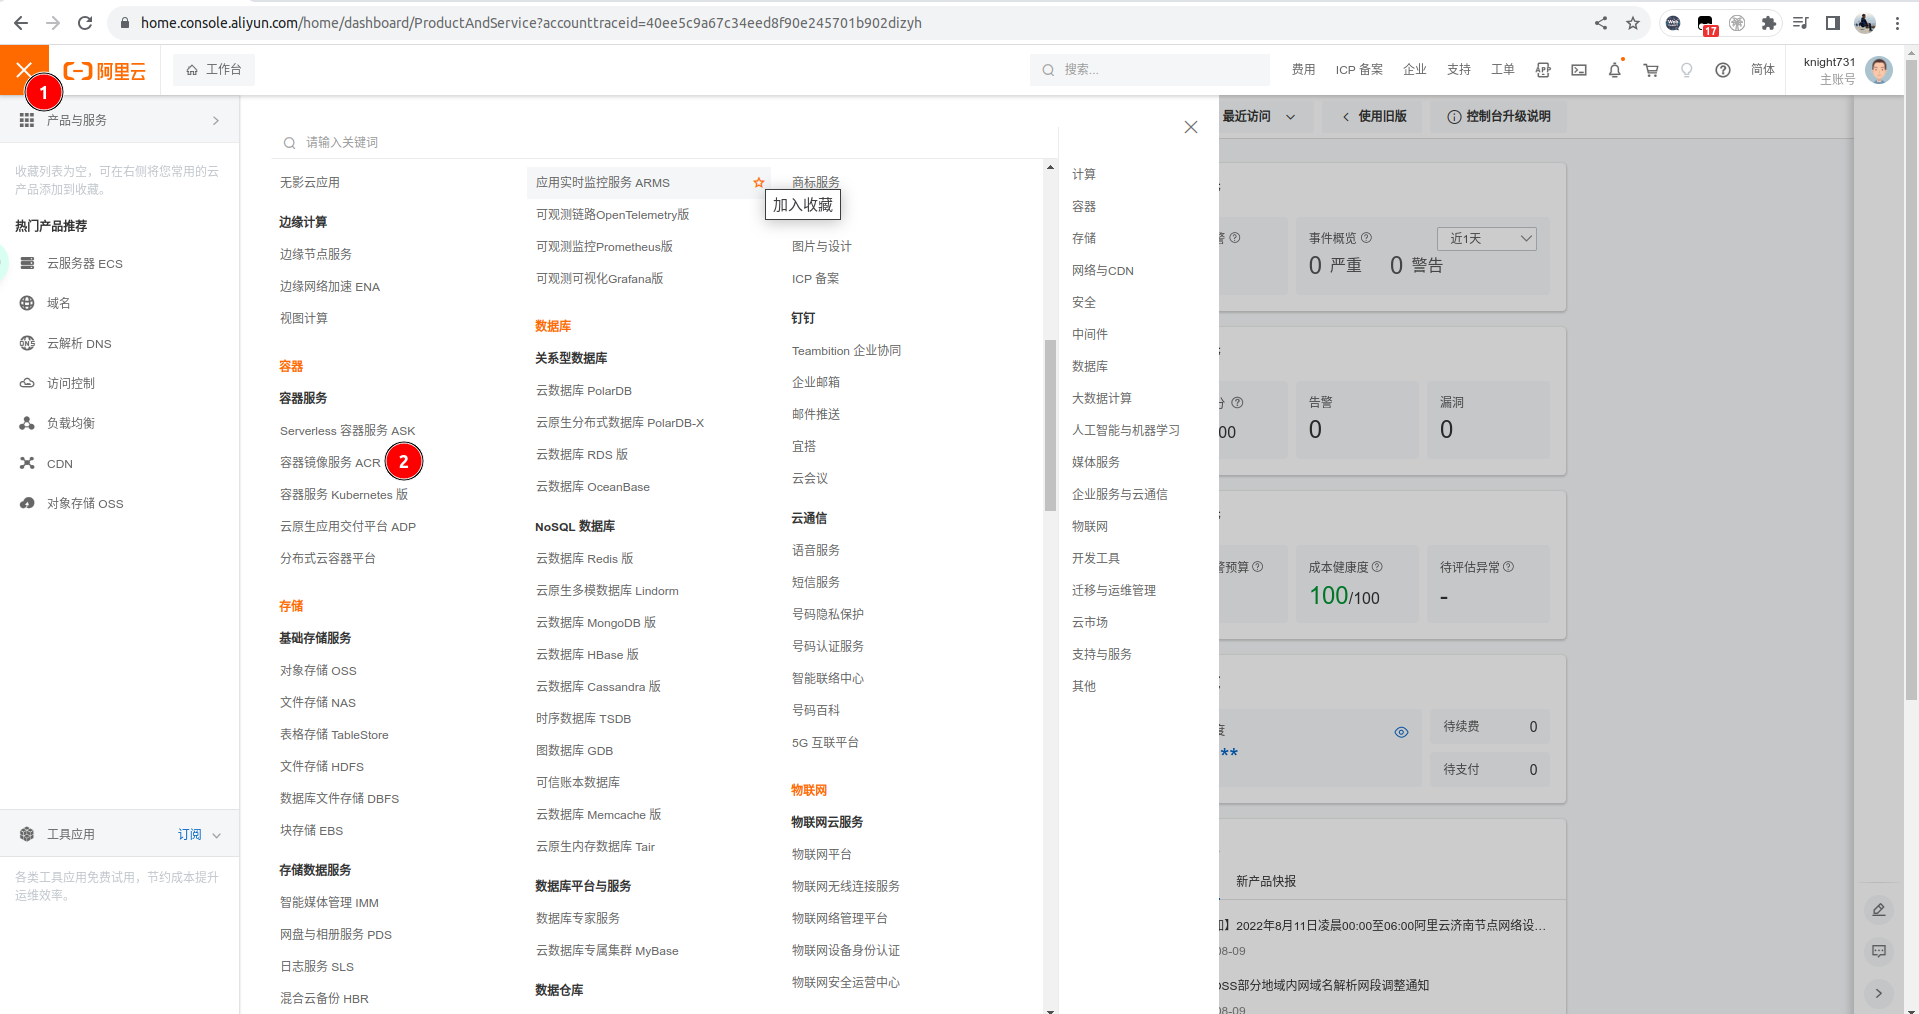Click the lightbulb suggestions icon
This screenshot has width=1919, height=1014.
[x=1687, y=70]
